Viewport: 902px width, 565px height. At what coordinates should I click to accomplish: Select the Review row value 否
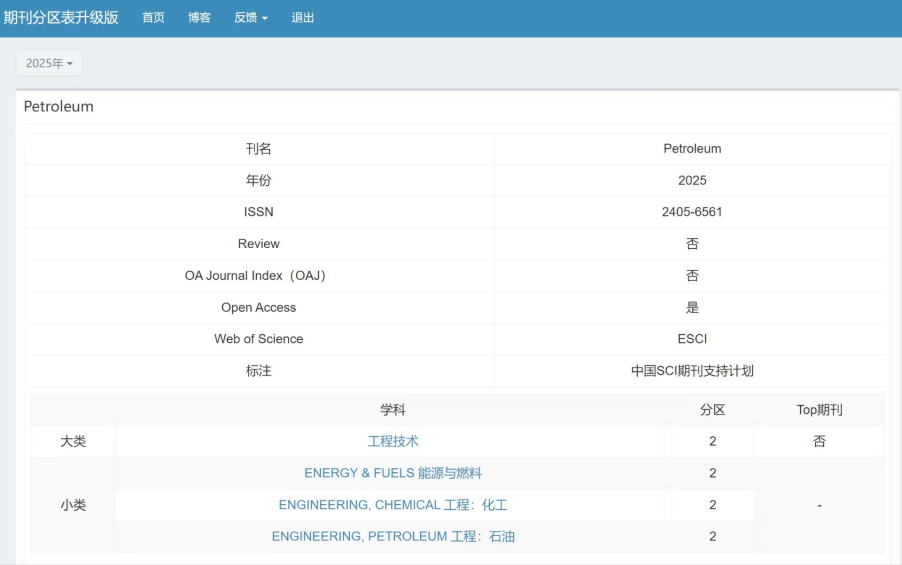[692, 244]
